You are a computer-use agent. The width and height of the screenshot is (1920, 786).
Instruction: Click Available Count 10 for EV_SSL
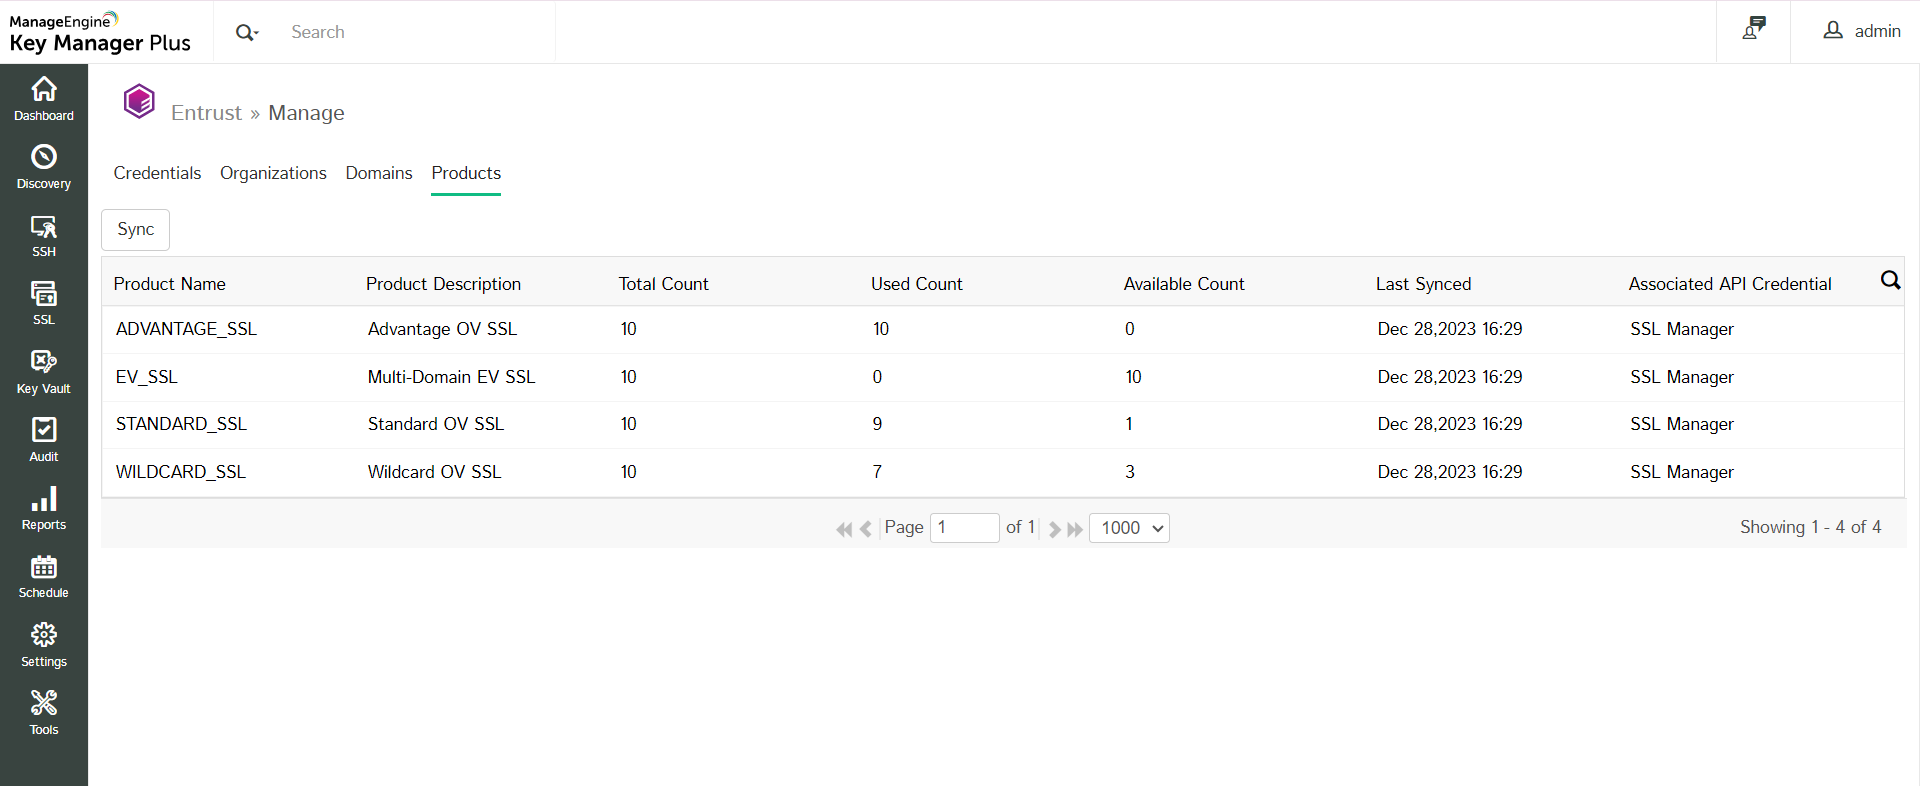(x=1133, y=377)
